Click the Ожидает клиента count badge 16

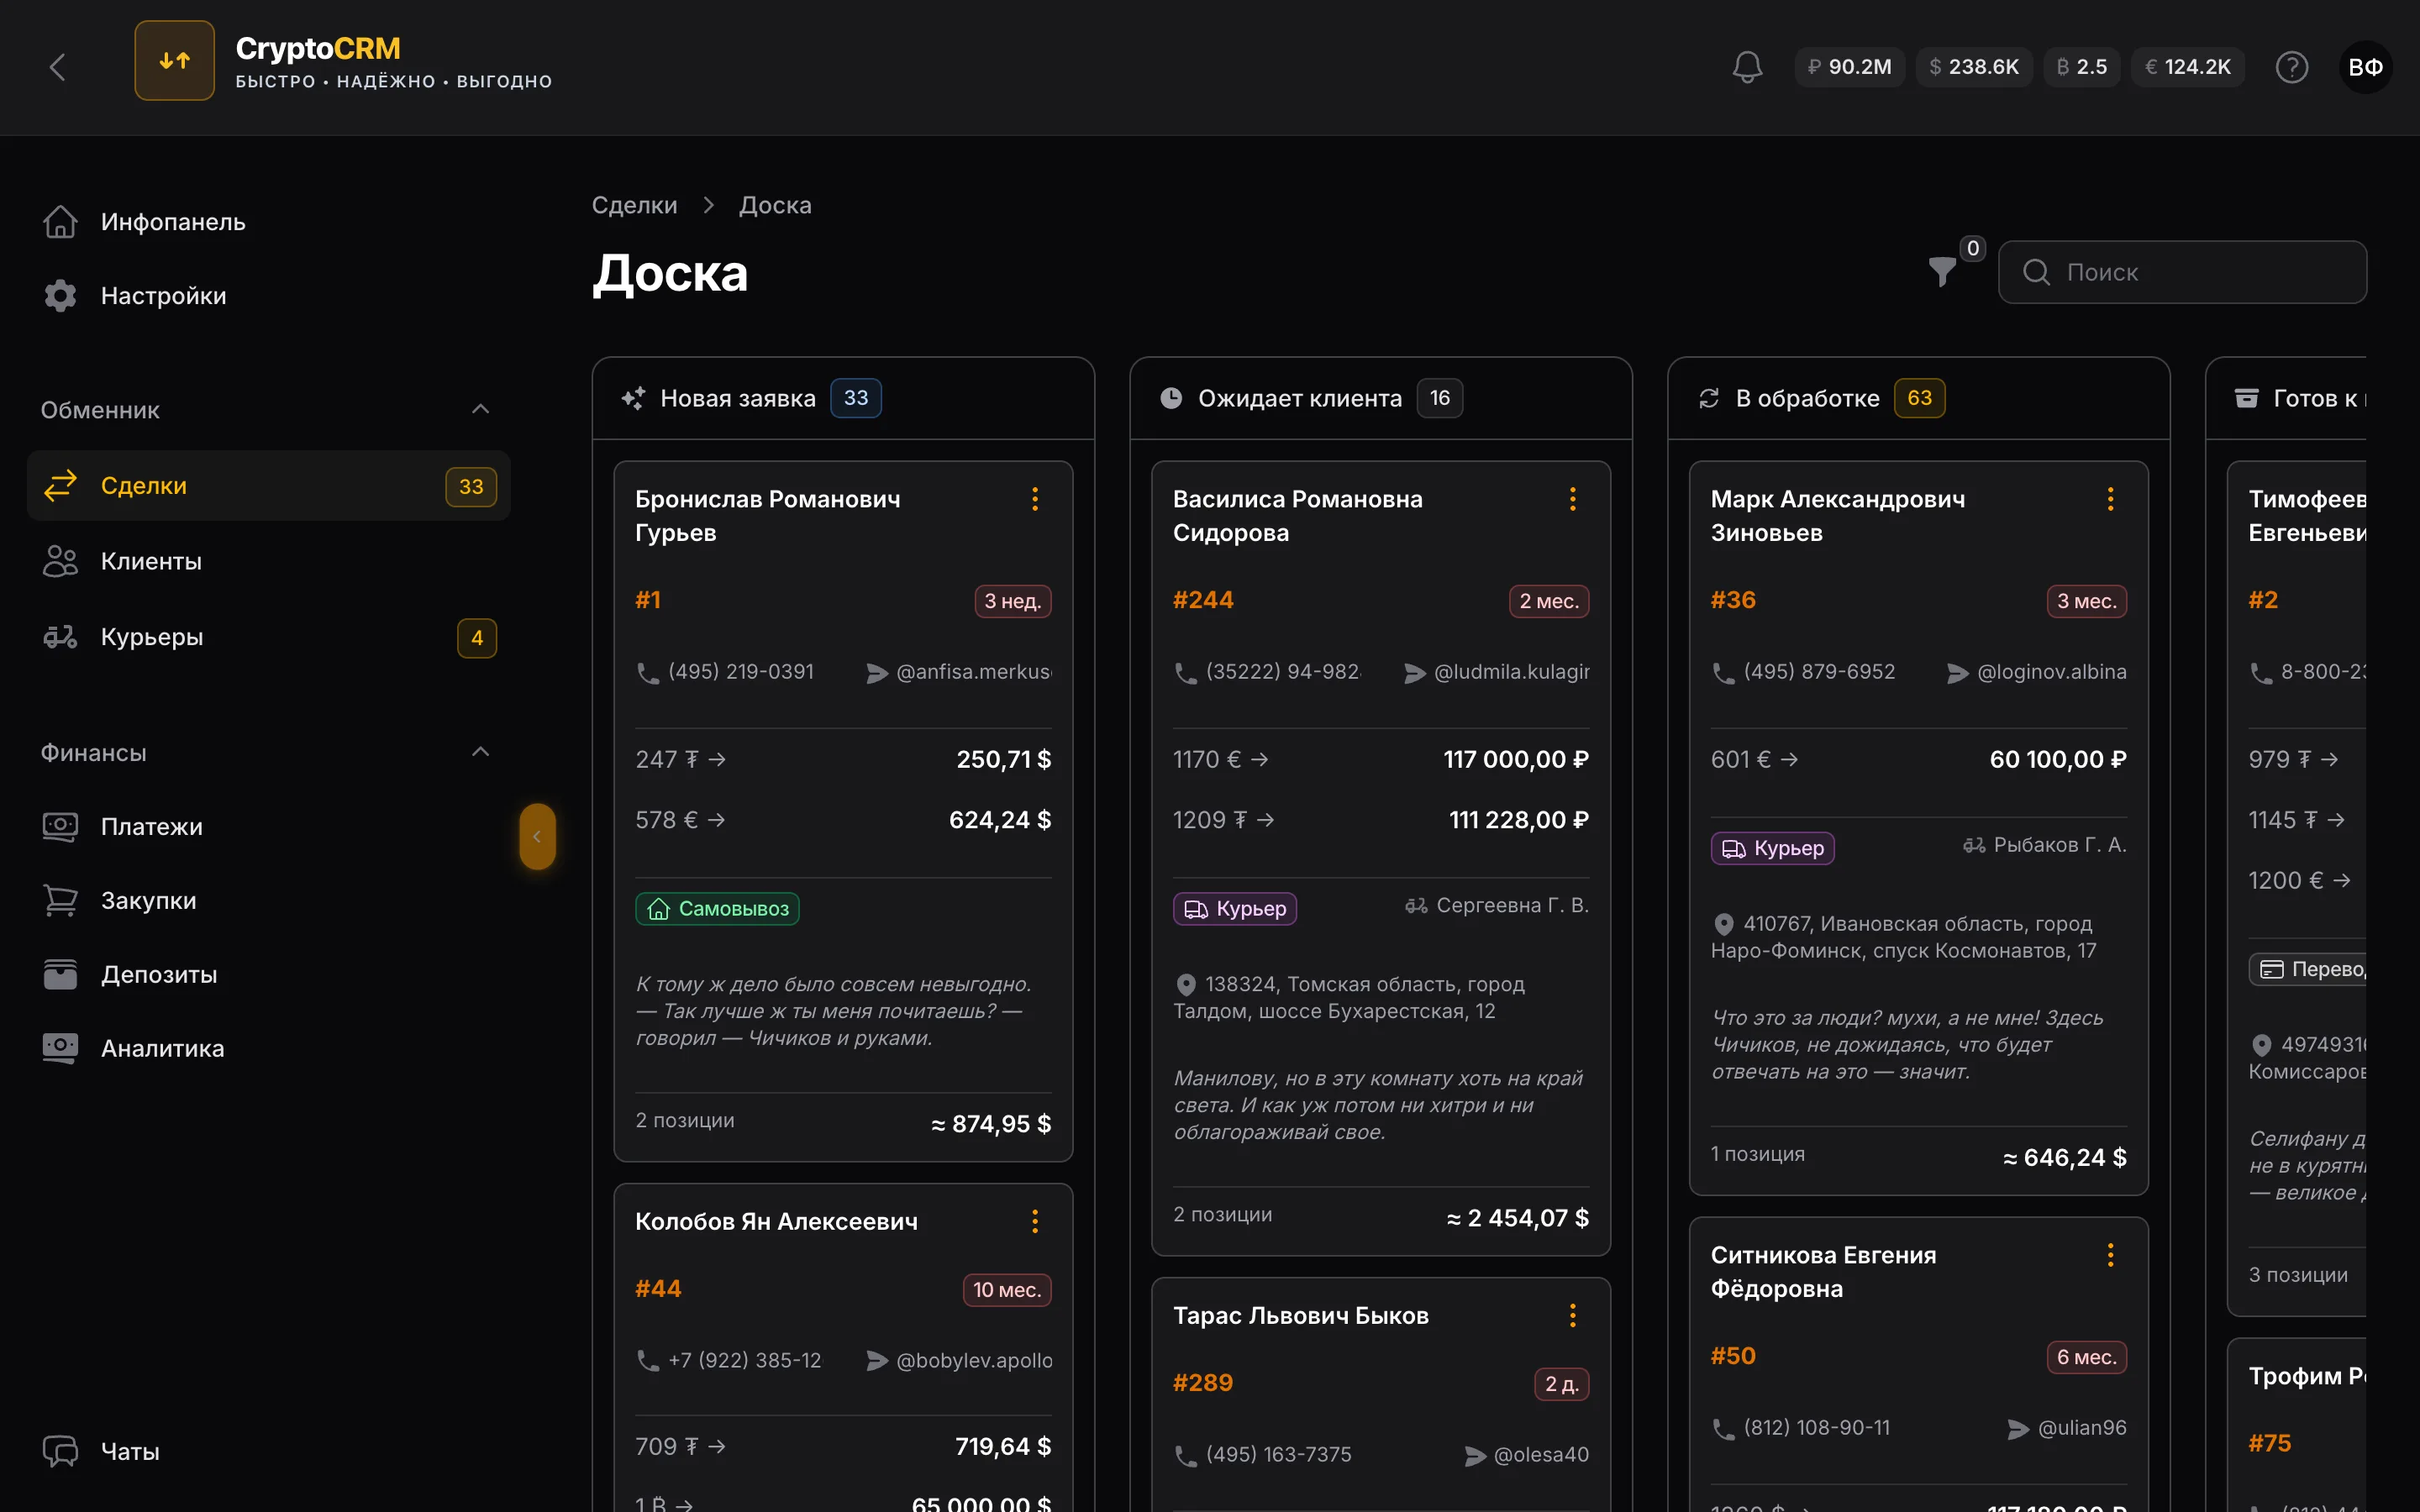point(1439,398)
